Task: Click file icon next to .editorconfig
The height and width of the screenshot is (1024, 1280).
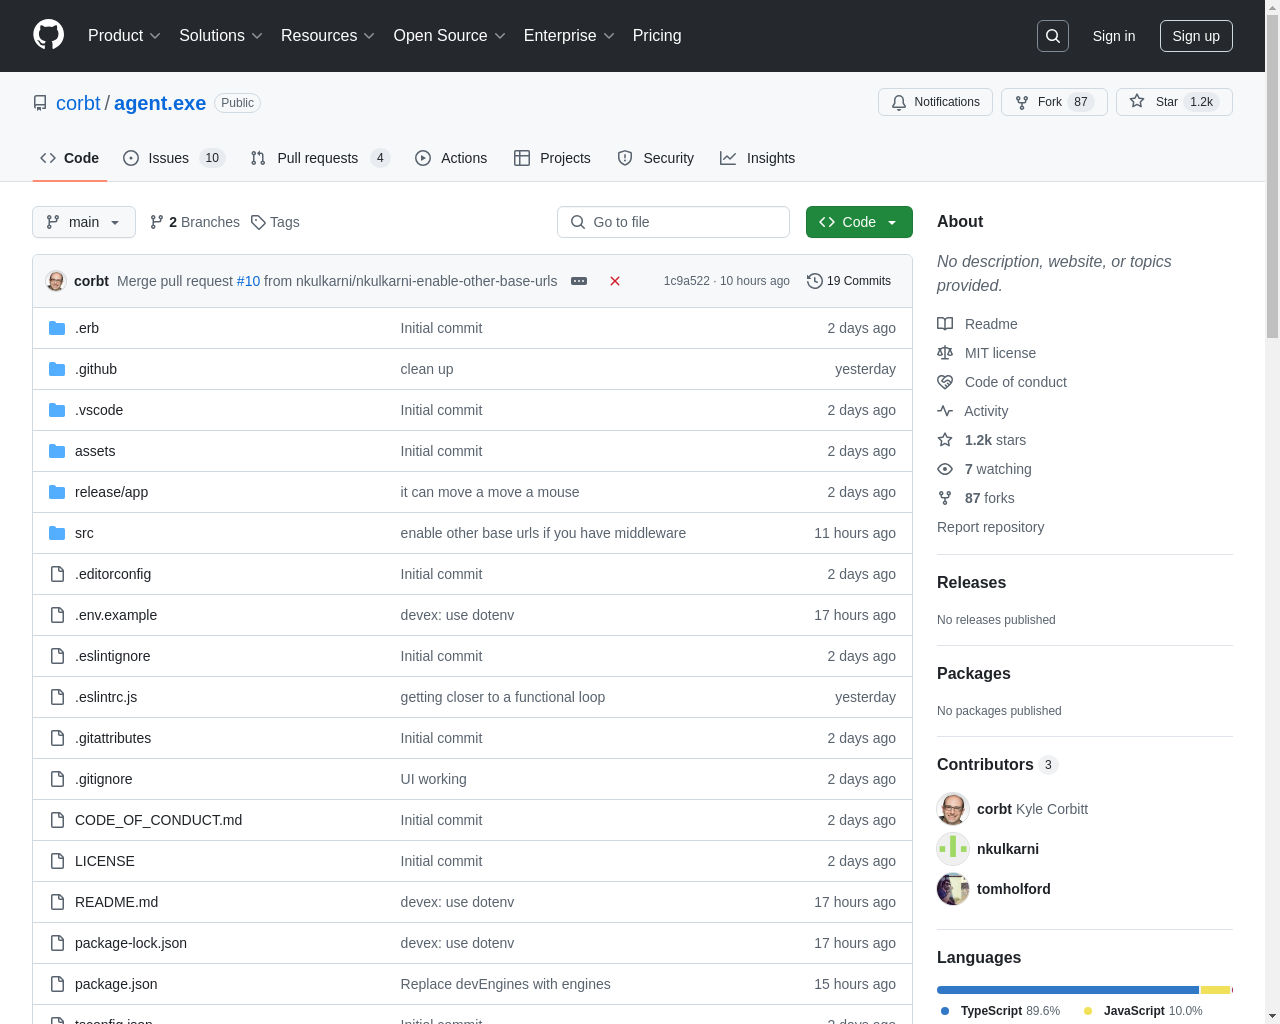Action: pos(57,574)
